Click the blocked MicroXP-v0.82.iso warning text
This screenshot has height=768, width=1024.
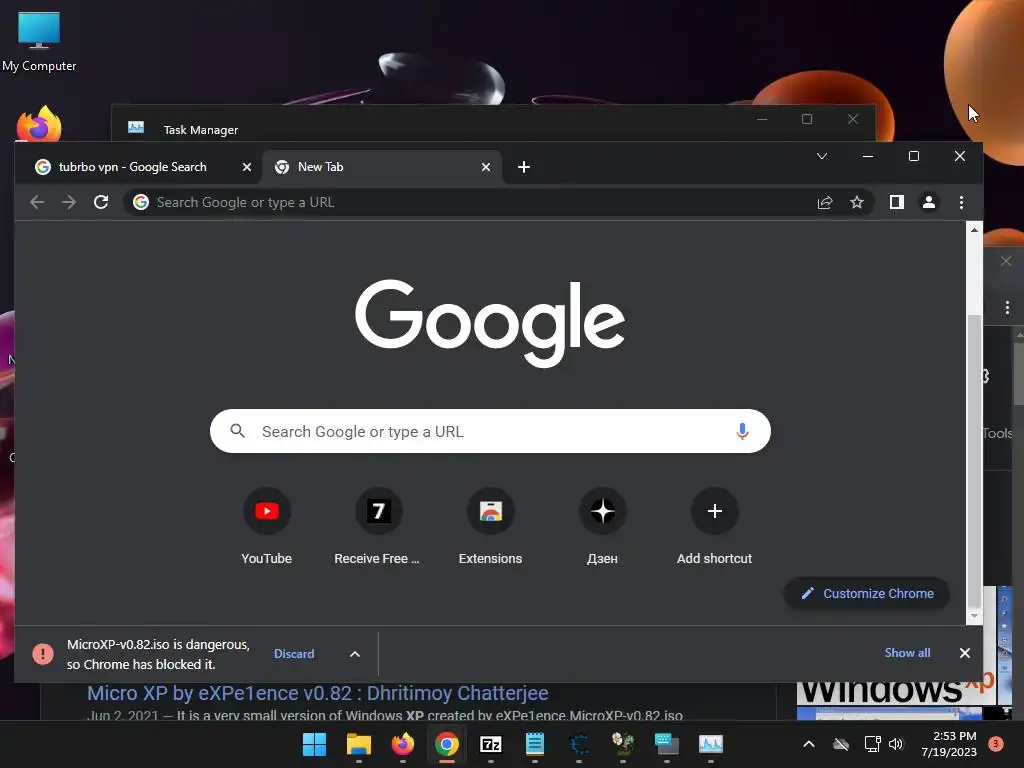point(158,654)
